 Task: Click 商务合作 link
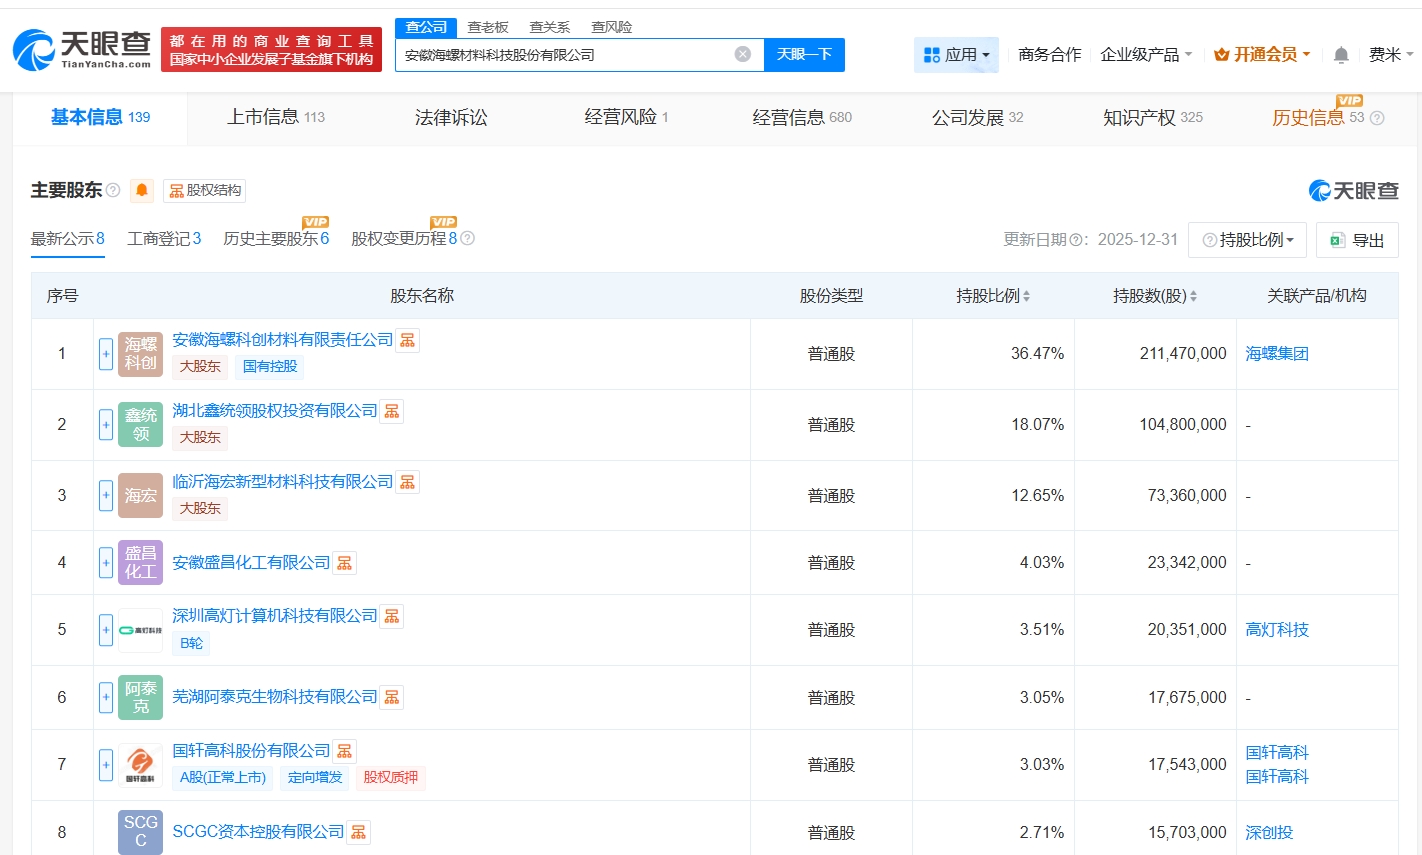[x=1050, y=55]
